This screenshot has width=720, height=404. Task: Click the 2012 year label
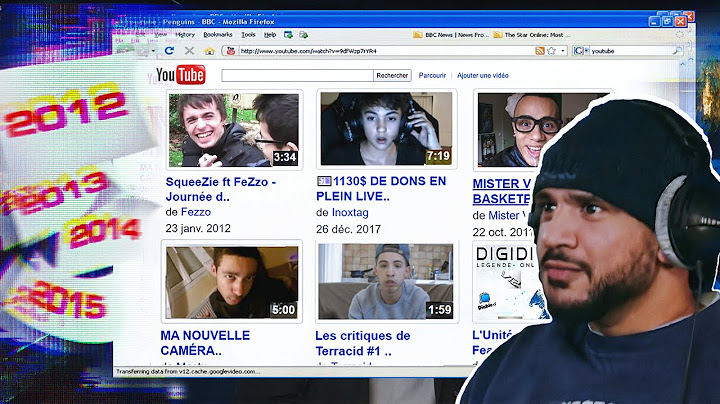pos(64,112)
